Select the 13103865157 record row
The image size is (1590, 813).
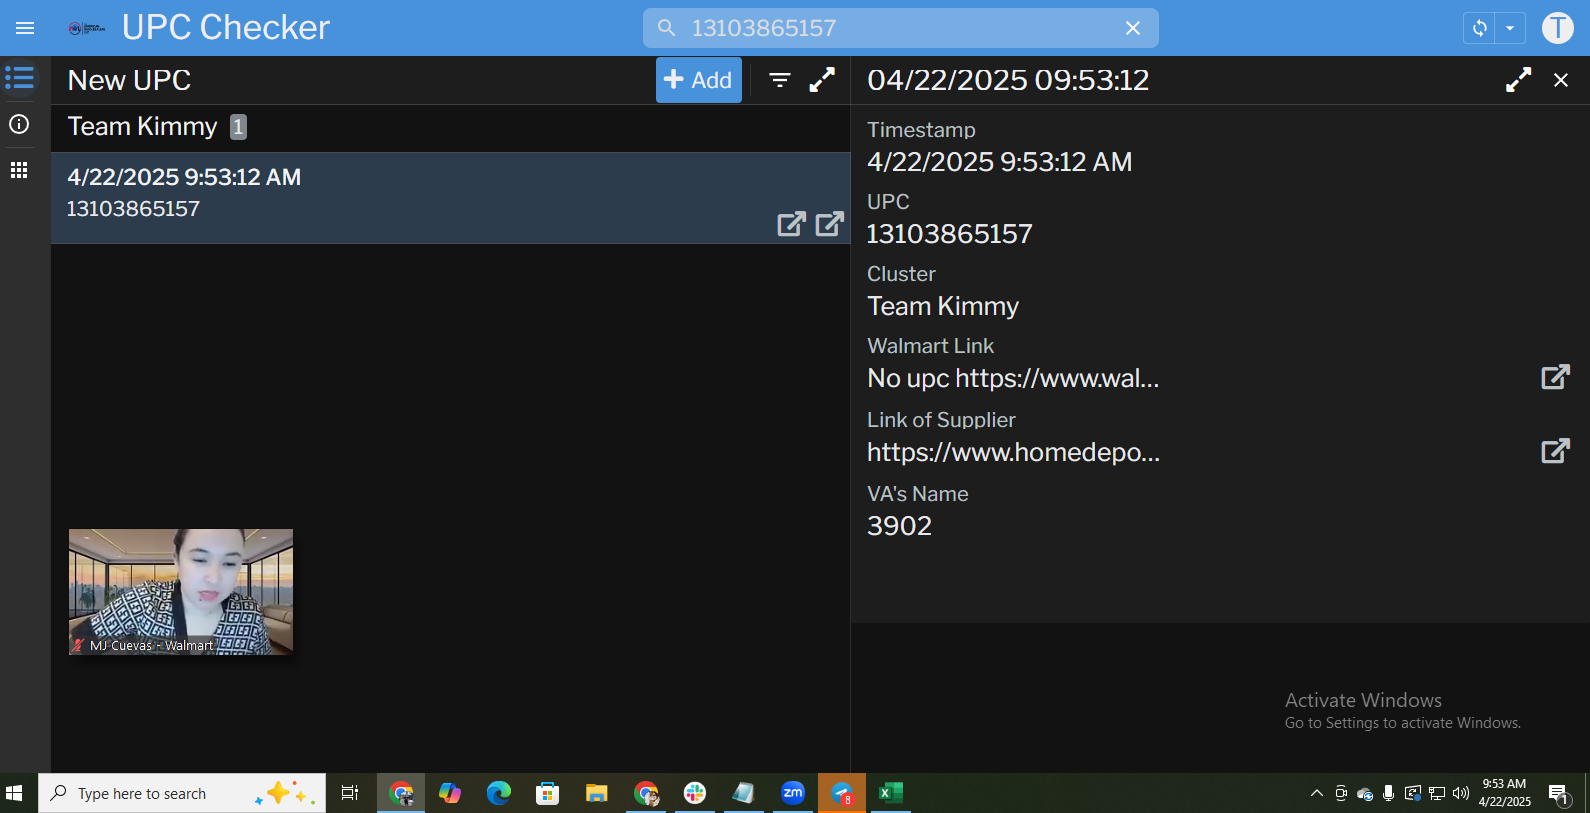pyautogui.click(x=400, y=197)
